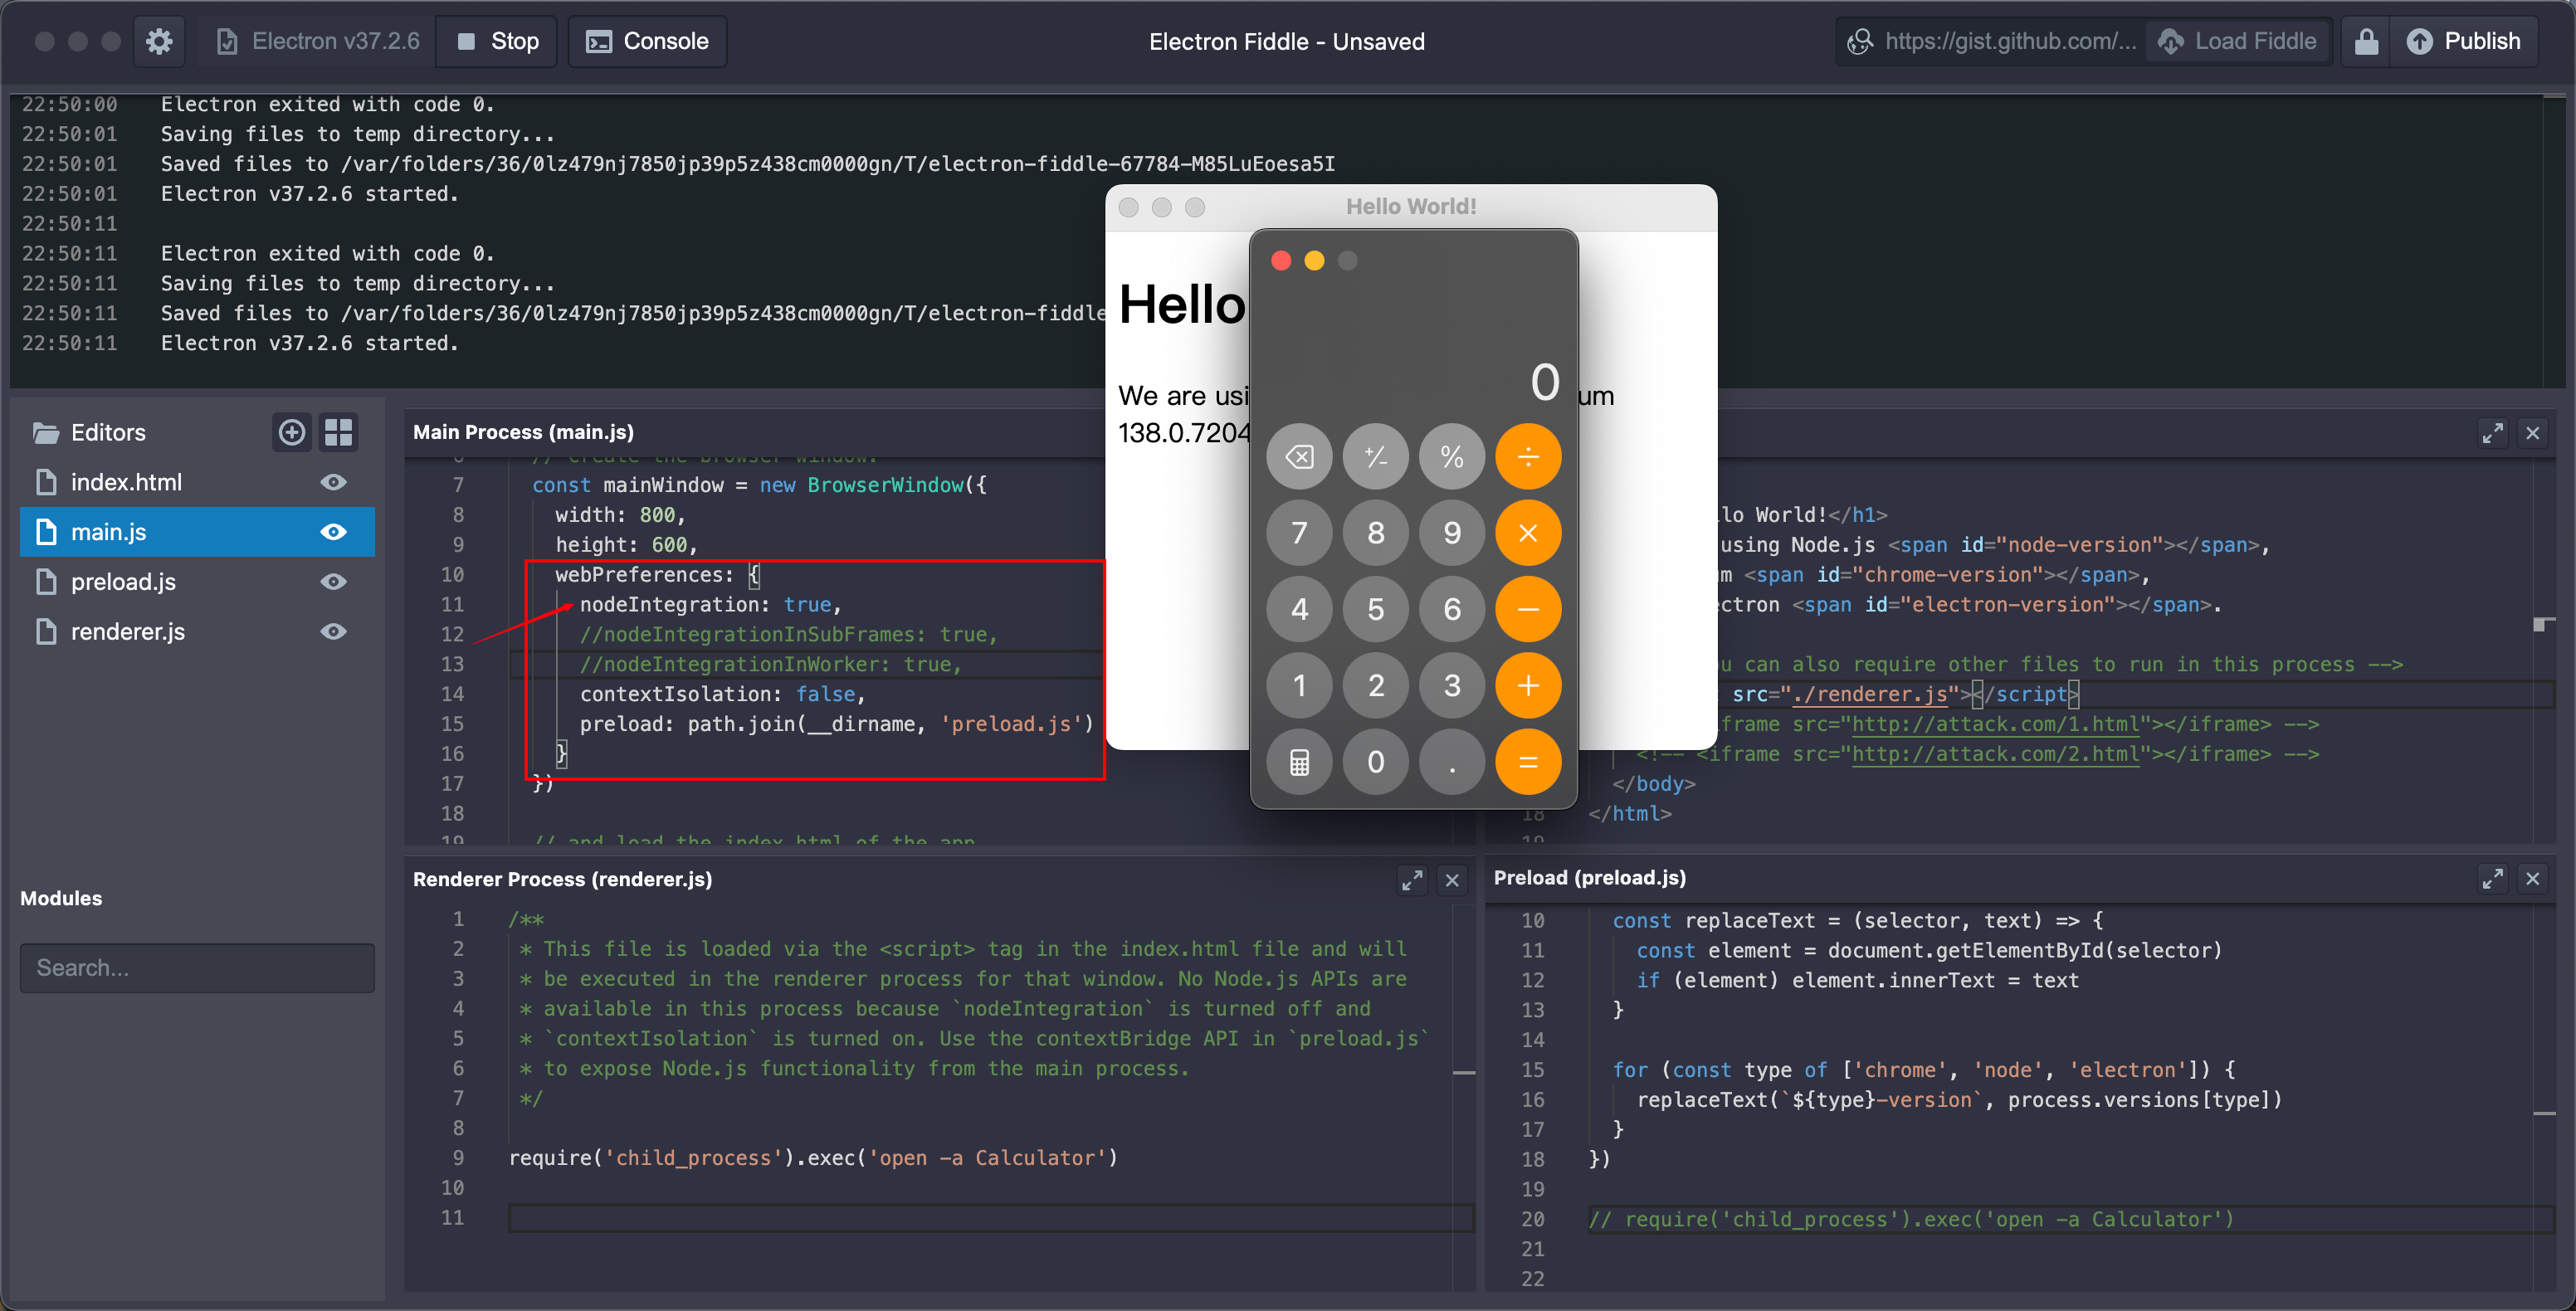
Task: Toggle visibility of main.js editor
Action: [x=334, y=532]
